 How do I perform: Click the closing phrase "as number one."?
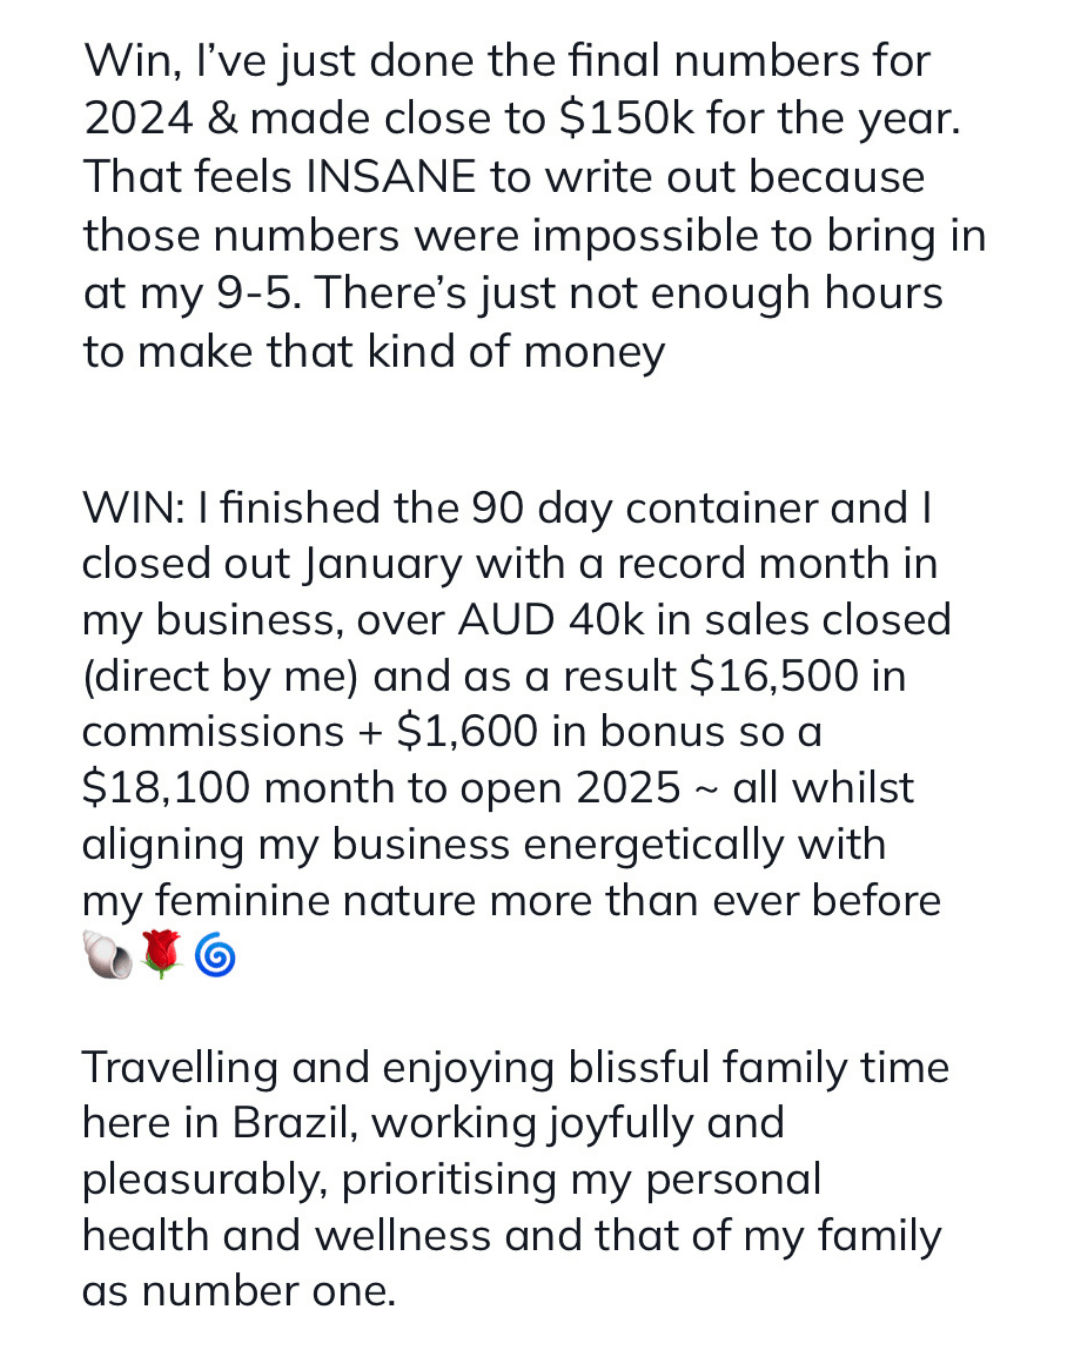pyautogui.click(x=239, y=1292)
